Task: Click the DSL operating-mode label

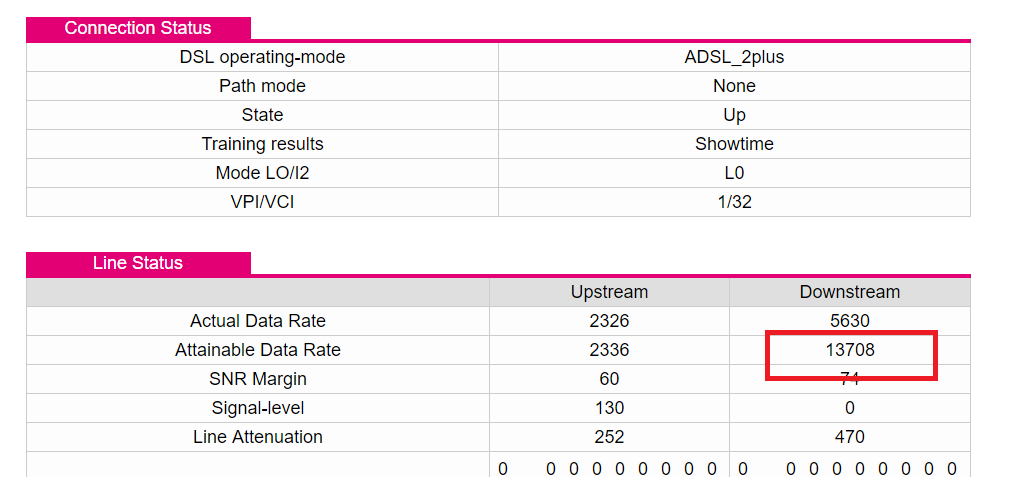Action: click(x=262, y=57)
